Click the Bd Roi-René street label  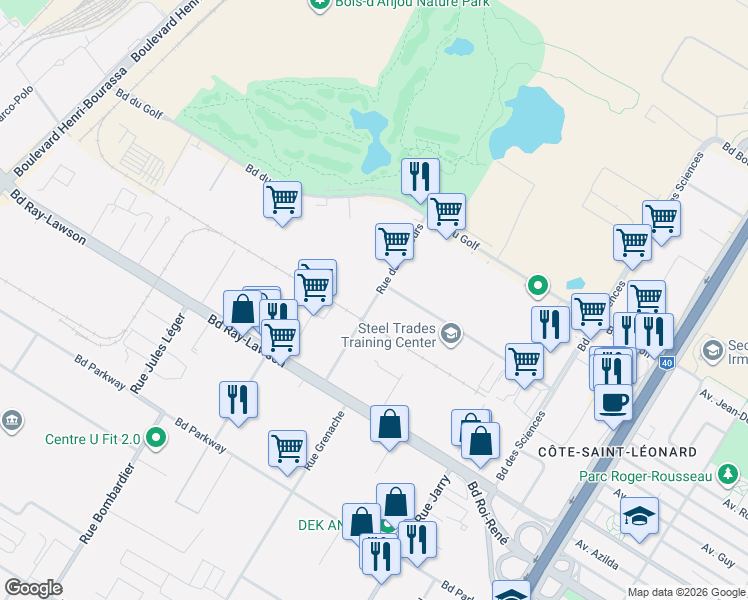point(488,513)
